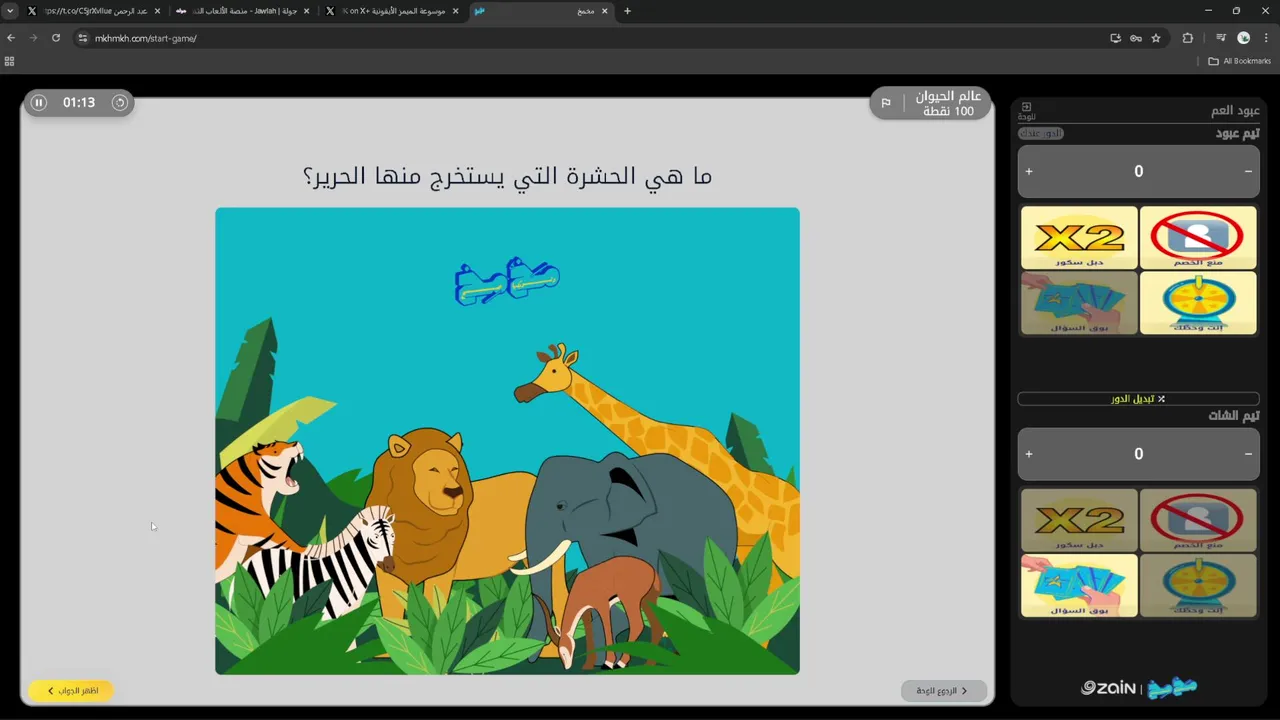
Task: Decrease Team Chat score with minus
Action: tap(1248, 454)
